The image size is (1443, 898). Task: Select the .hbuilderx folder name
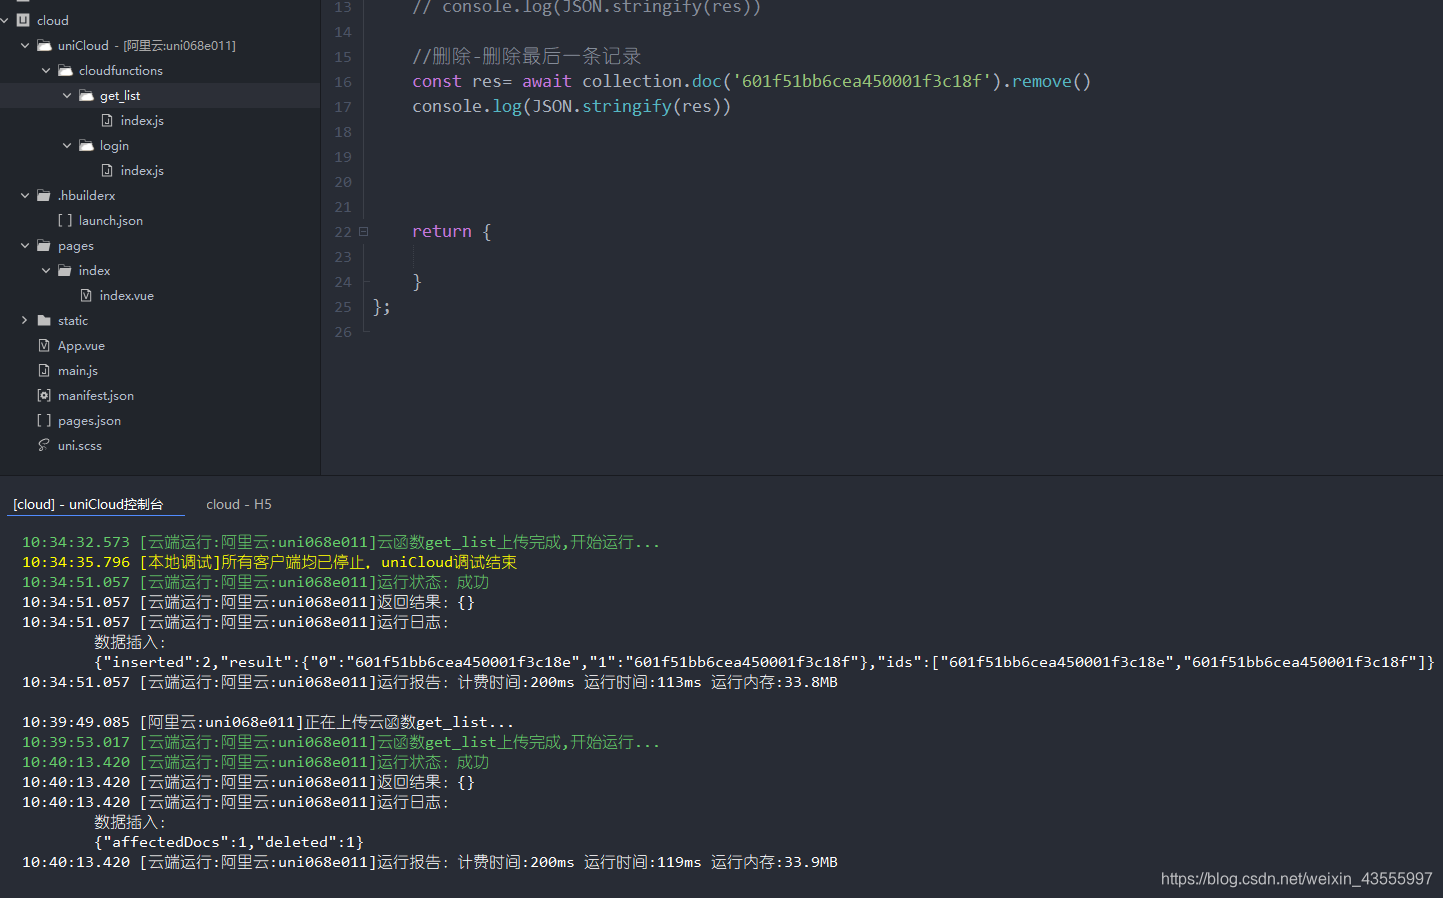pyautogui.click(x=87, y=195)
